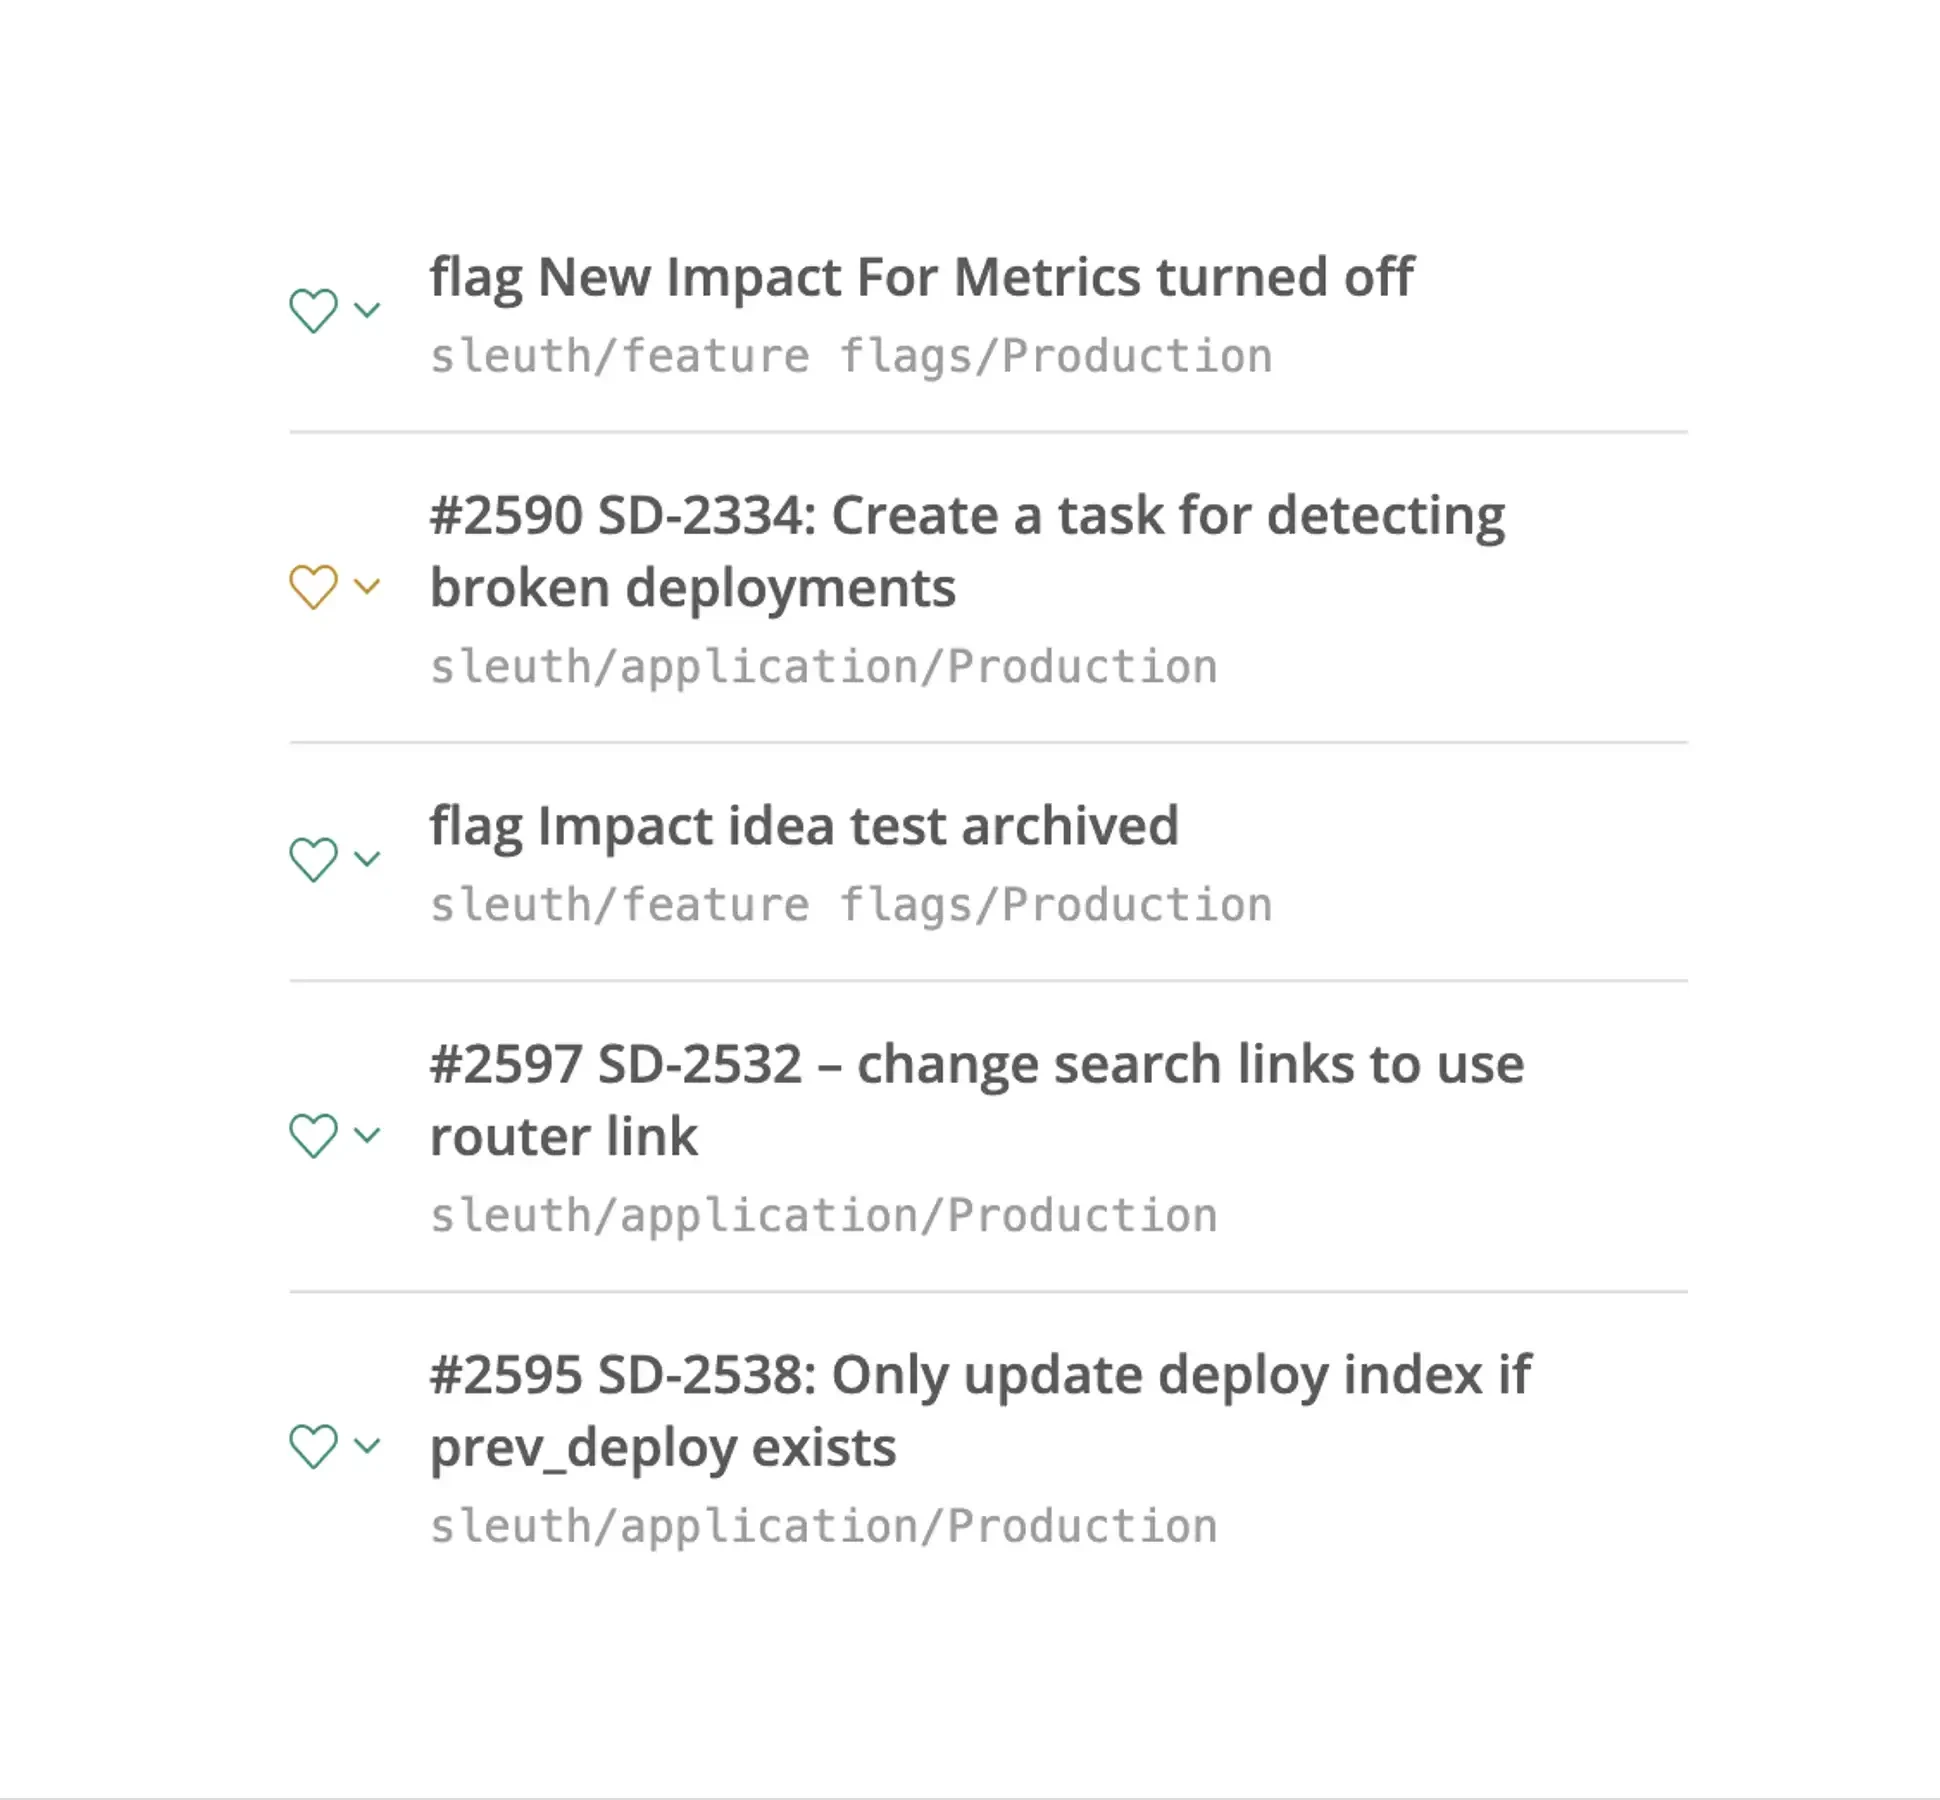Expand chevron next to New Impact For Metrics

tap(367, 310)
